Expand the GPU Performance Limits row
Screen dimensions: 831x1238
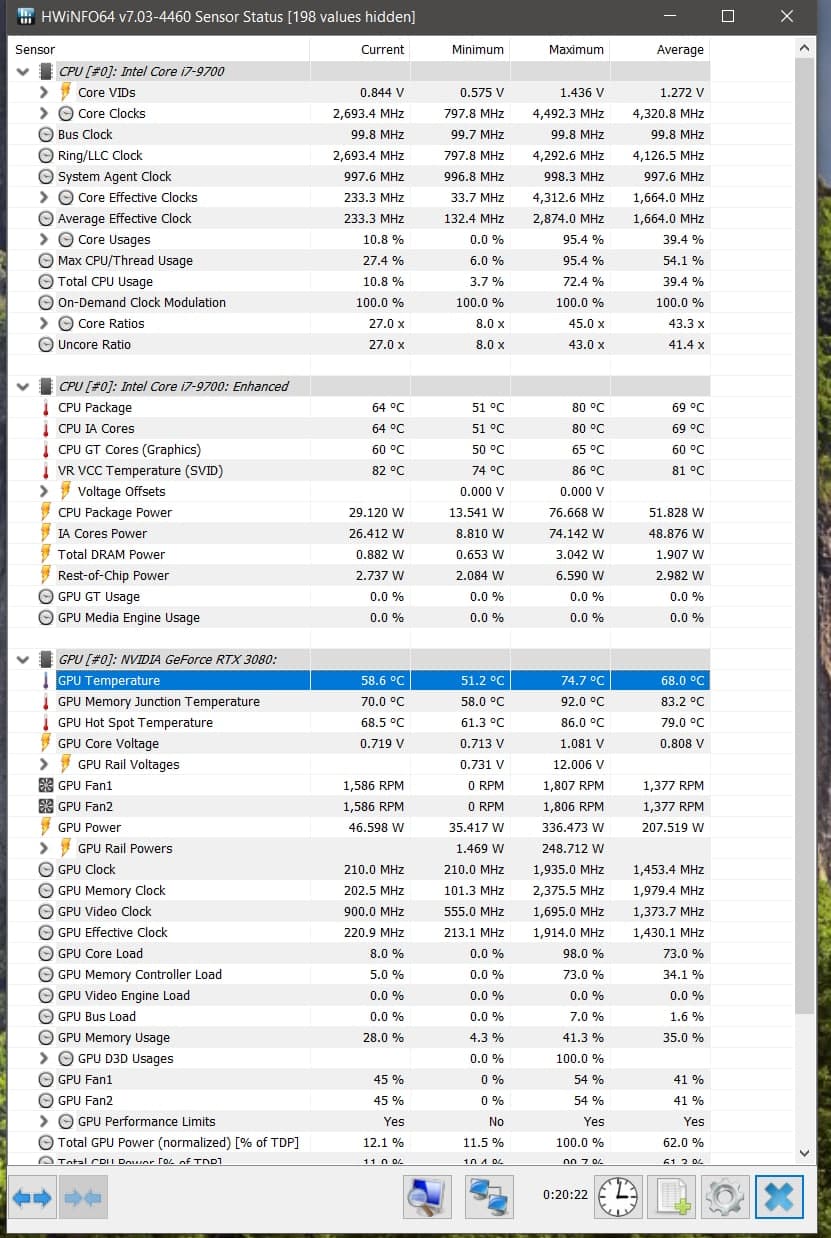(44, 1121)
